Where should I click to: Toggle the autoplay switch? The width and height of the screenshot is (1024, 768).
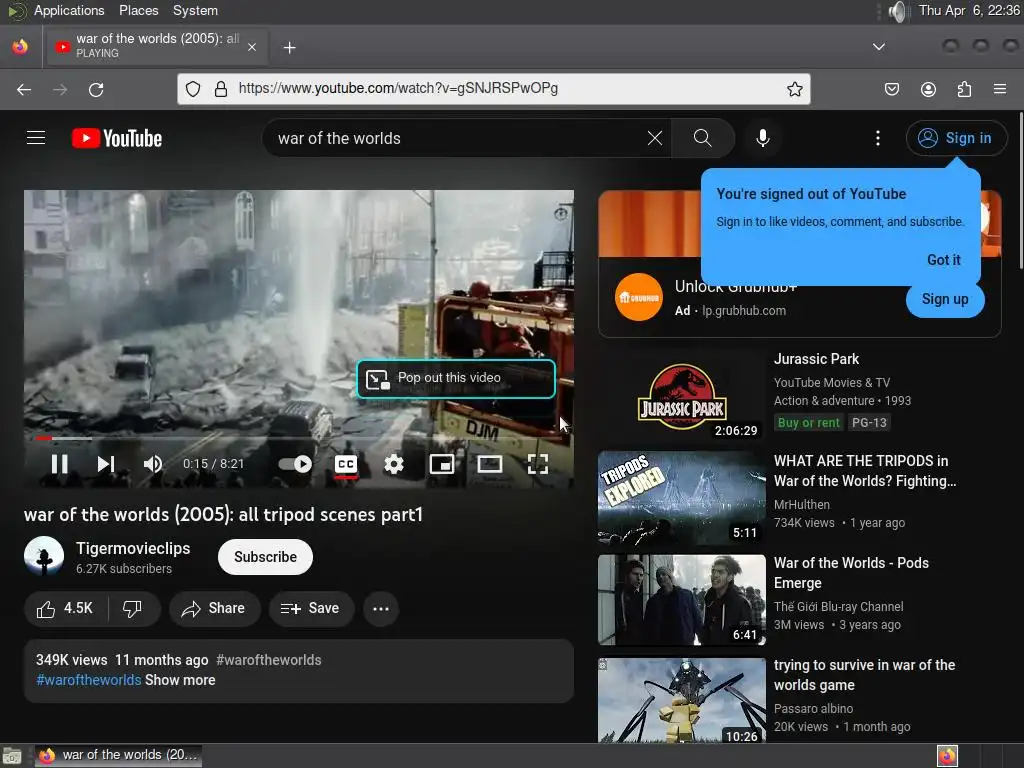coord(295,464)
